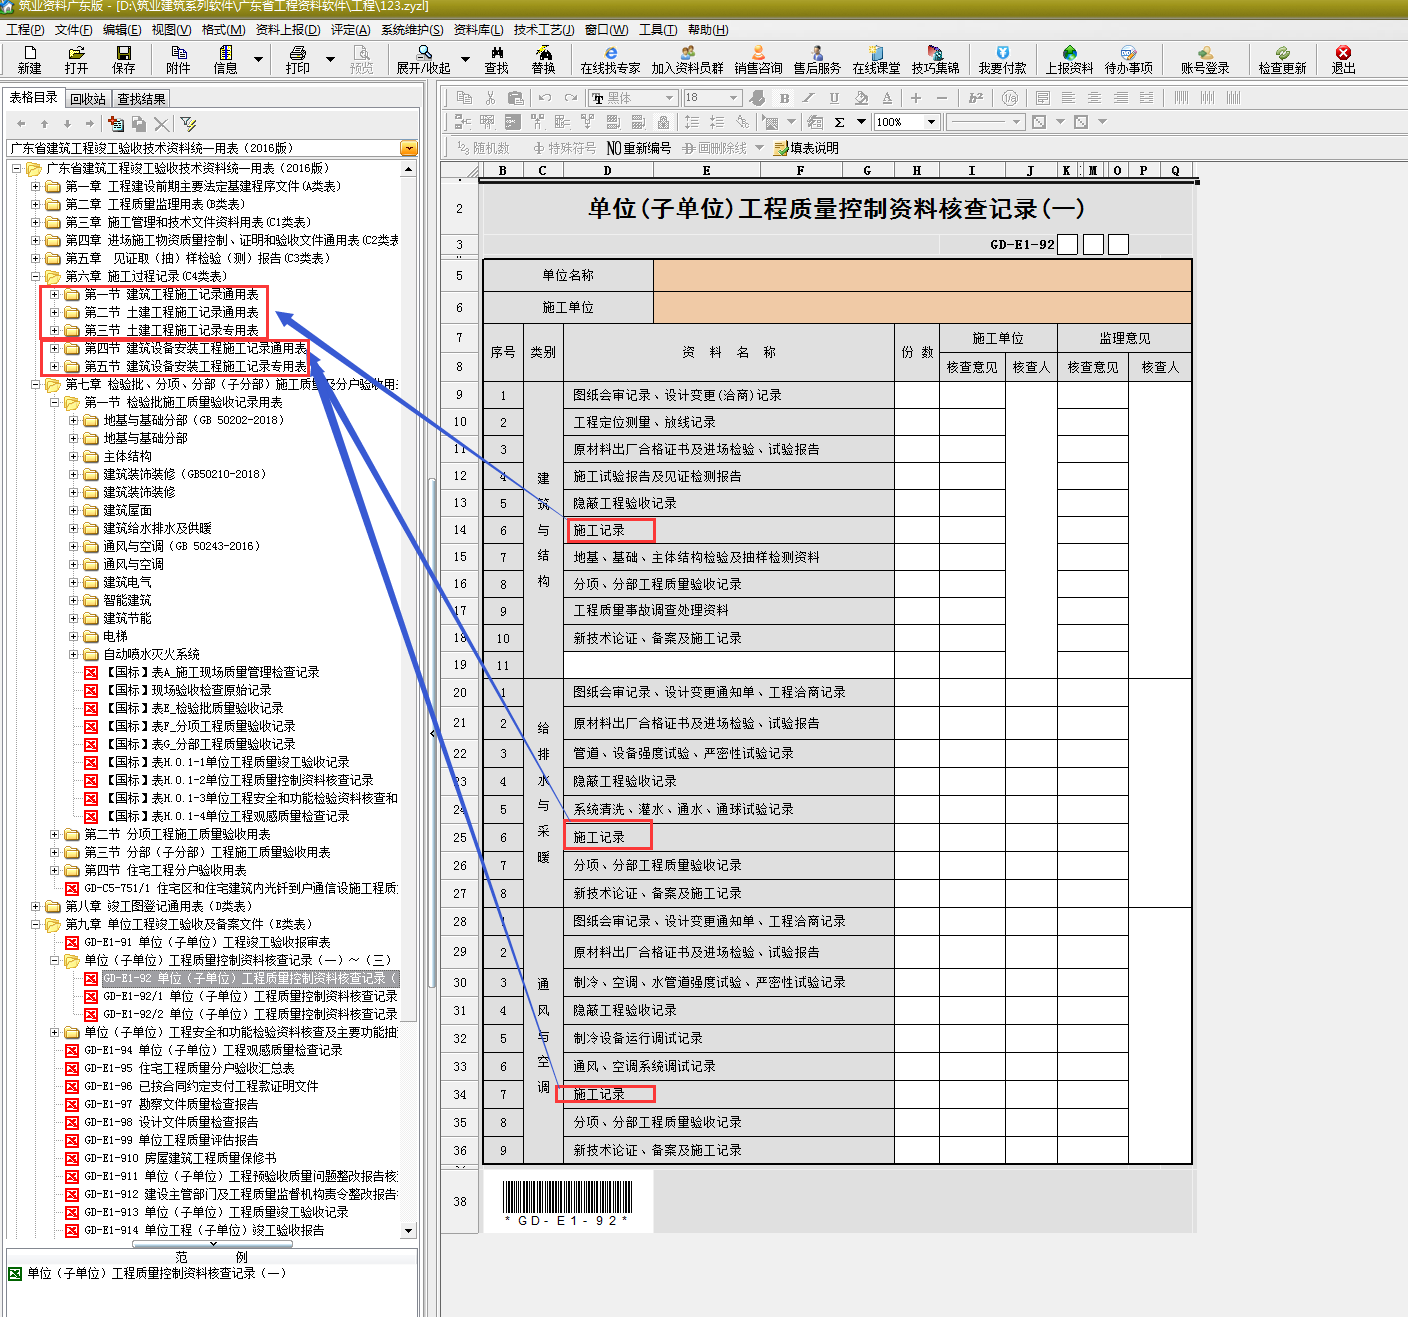Open dropdown arrow next to 信息 button
This screenshot has height=1317, width=1408.
(x=258, y=60)
